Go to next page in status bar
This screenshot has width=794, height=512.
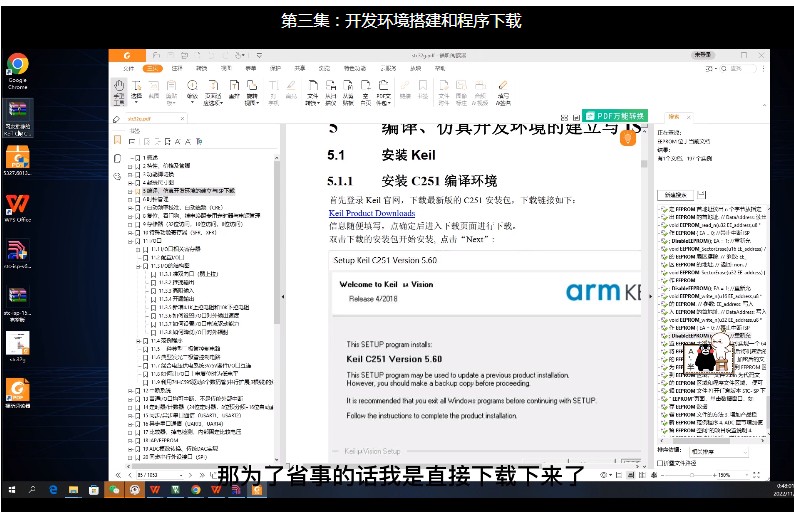click(x=190, y=475)
